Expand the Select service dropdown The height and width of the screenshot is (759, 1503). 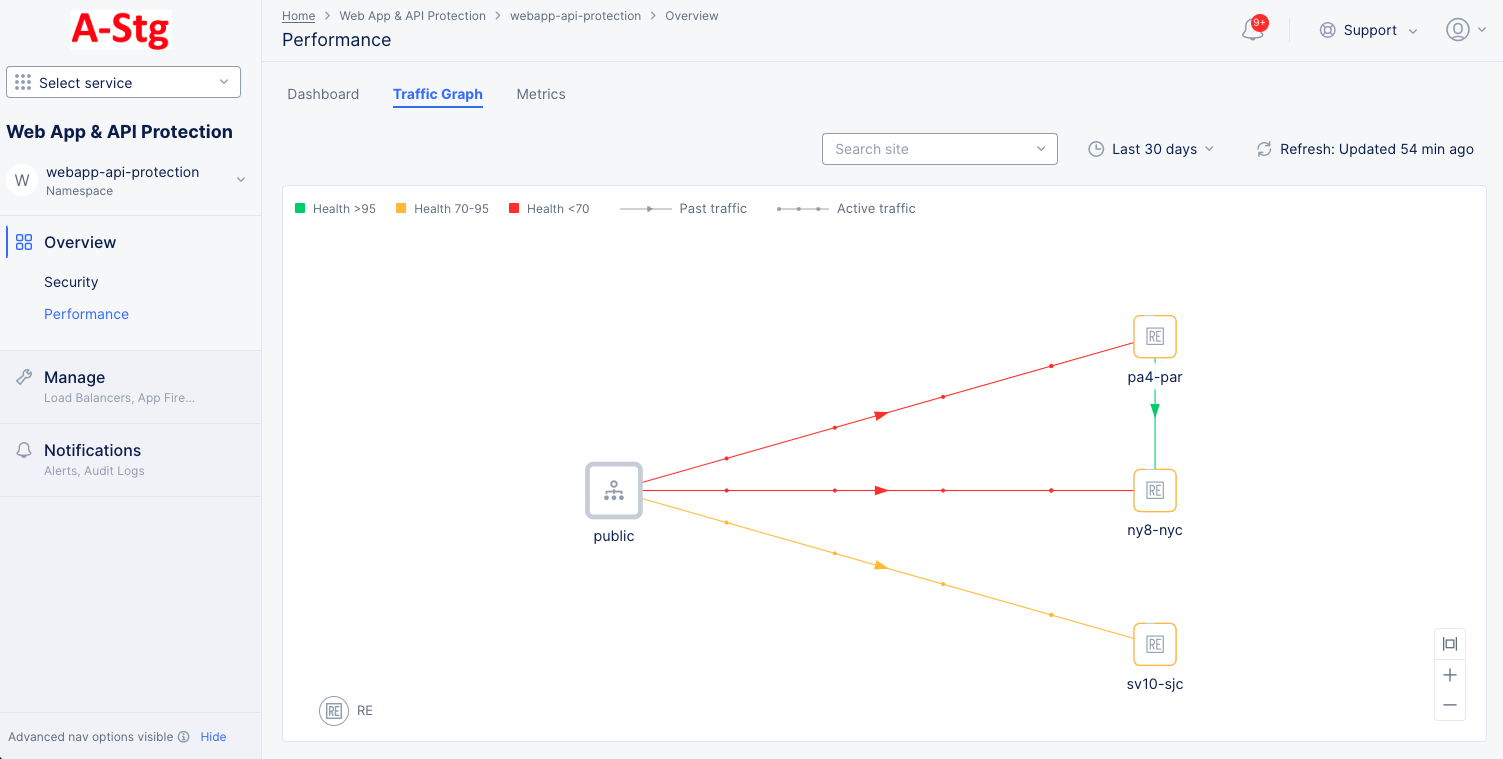tap(123, 83)
